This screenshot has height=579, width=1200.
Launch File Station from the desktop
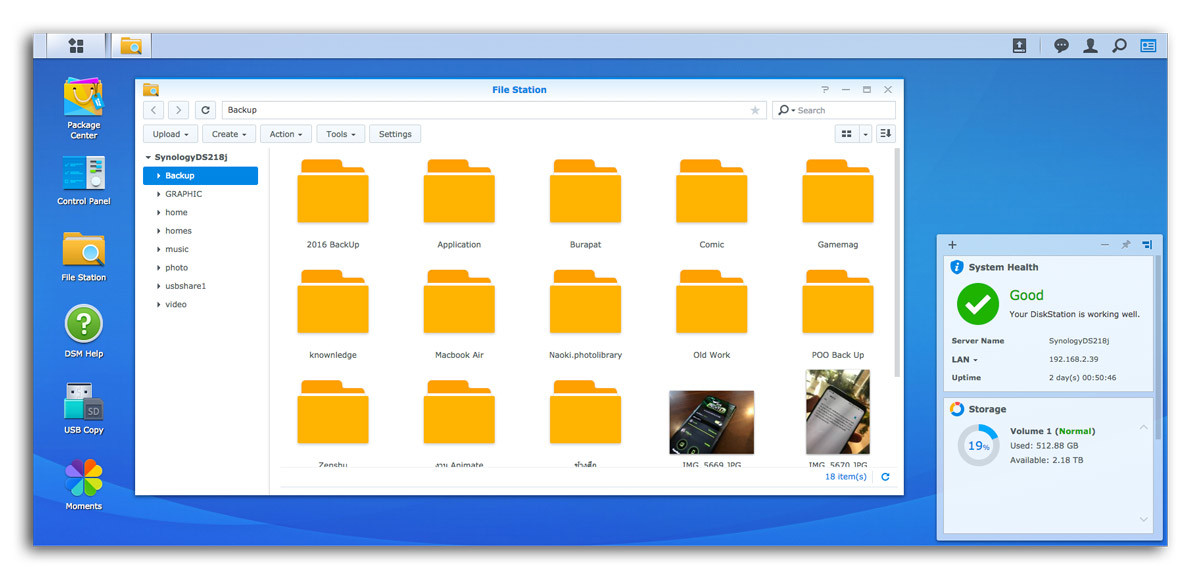pos(84,256)
